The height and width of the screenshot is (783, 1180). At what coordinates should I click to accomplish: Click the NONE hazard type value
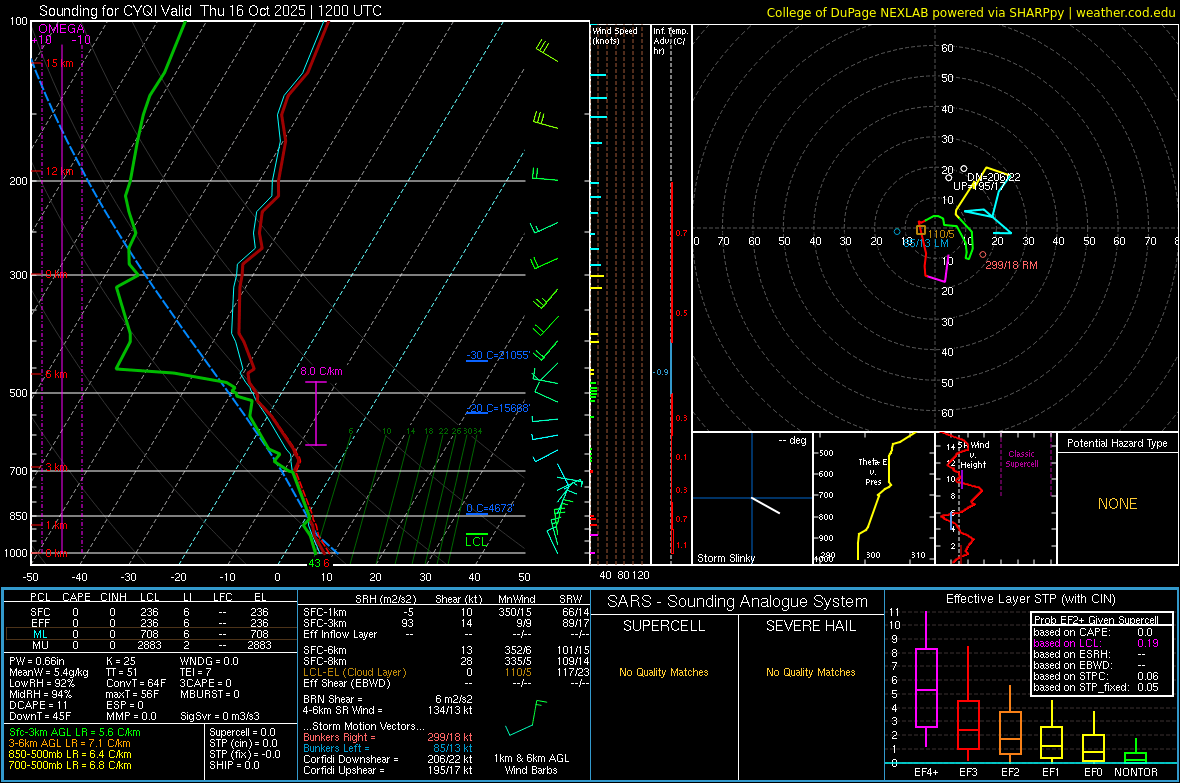(1117, 504)
